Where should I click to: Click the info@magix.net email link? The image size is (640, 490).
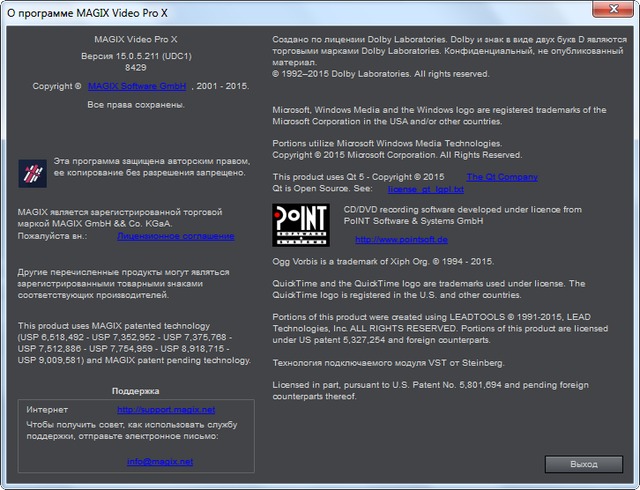click(x=160, y=461)
